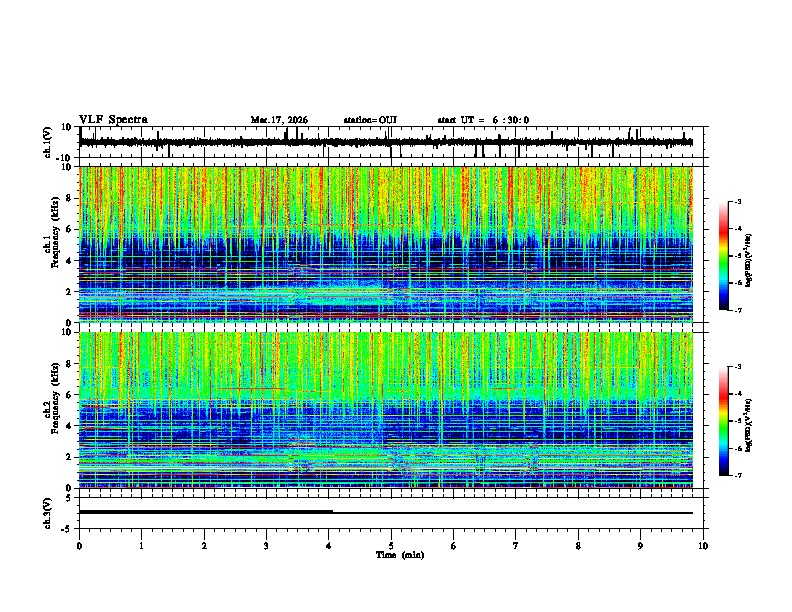The height and width of the screenshot is (612, 792).
Task: Click the "-3" label on the ch.2 colorbar
Action: pos(737,367)
